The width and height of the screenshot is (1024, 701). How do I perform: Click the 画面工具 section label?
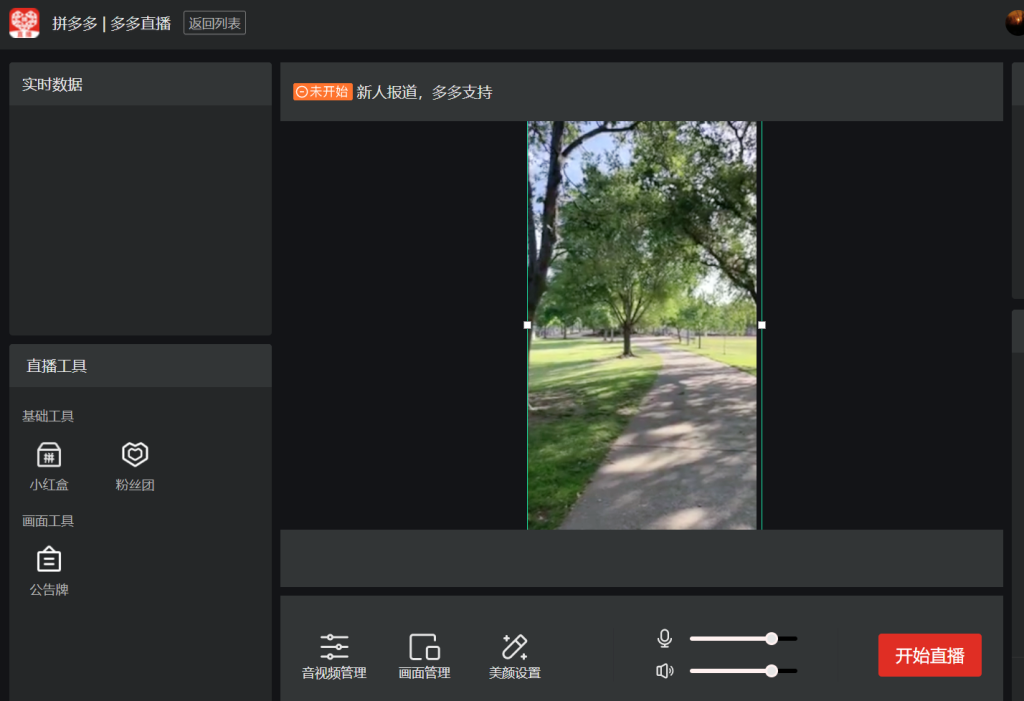pos(48,521)
